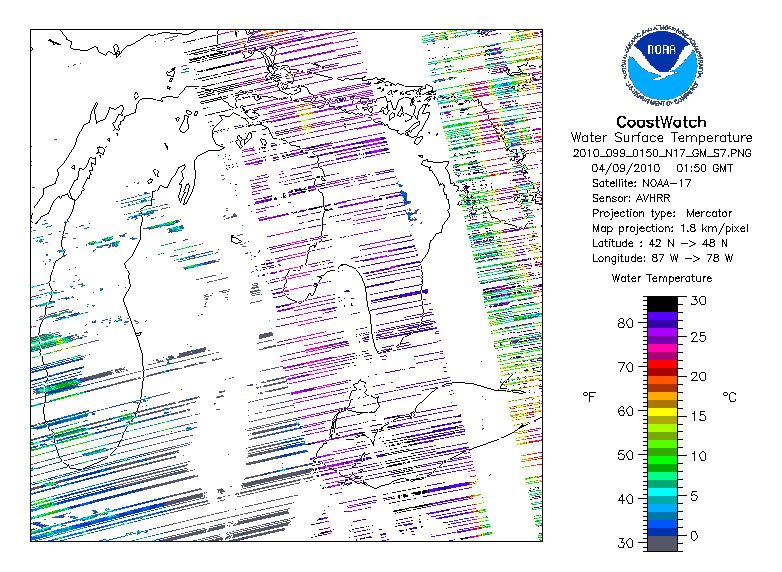Click Latitude : 42 N -> 48 N
This screenshot has width=782, height=572.
point(659,243)
